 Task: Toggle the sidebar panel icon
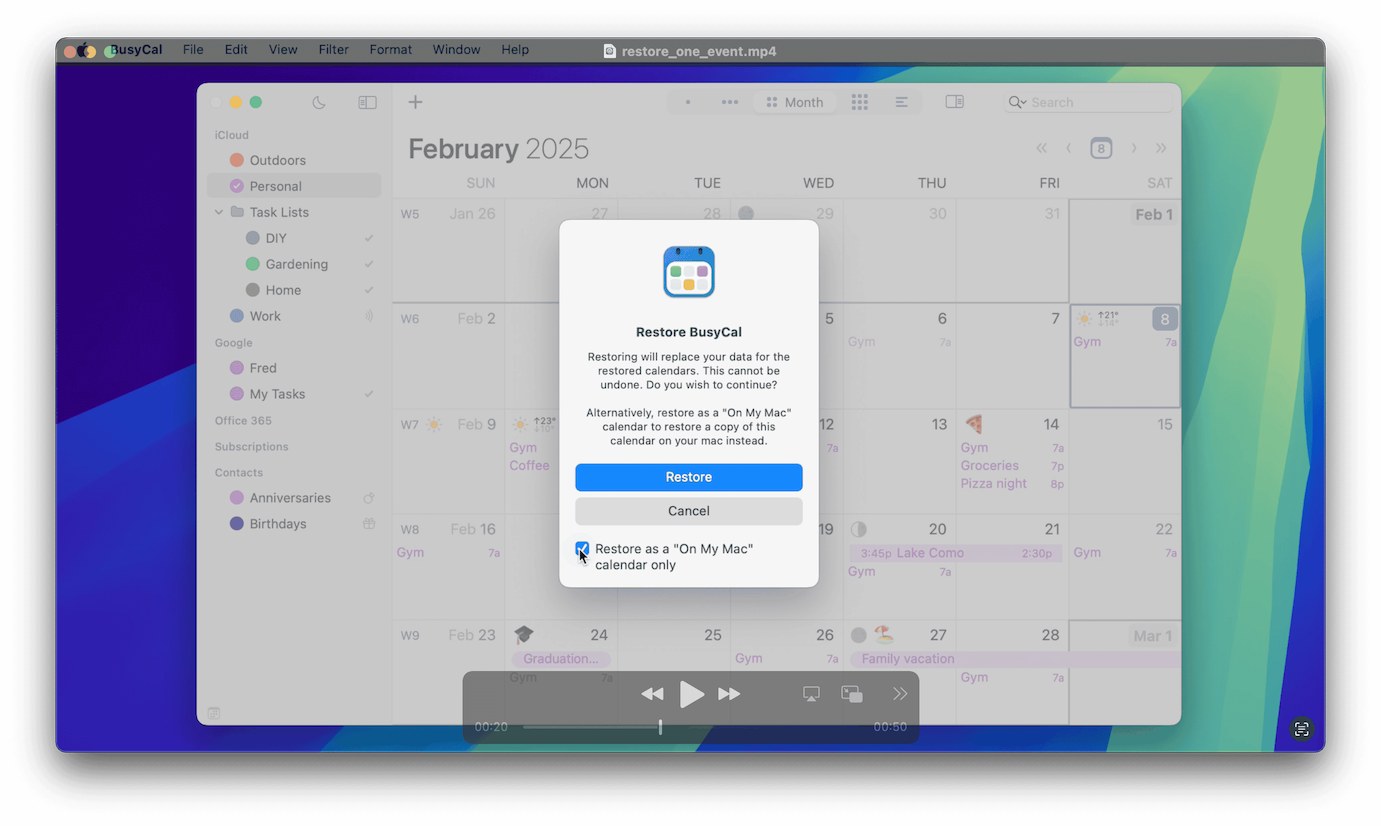coord(367,102)
